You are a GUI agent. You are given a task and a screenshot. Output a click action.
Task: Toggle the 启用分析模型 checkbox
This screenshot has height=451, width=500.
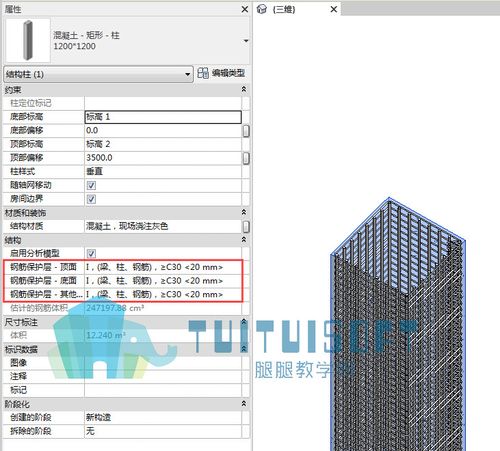pos(91,253)
